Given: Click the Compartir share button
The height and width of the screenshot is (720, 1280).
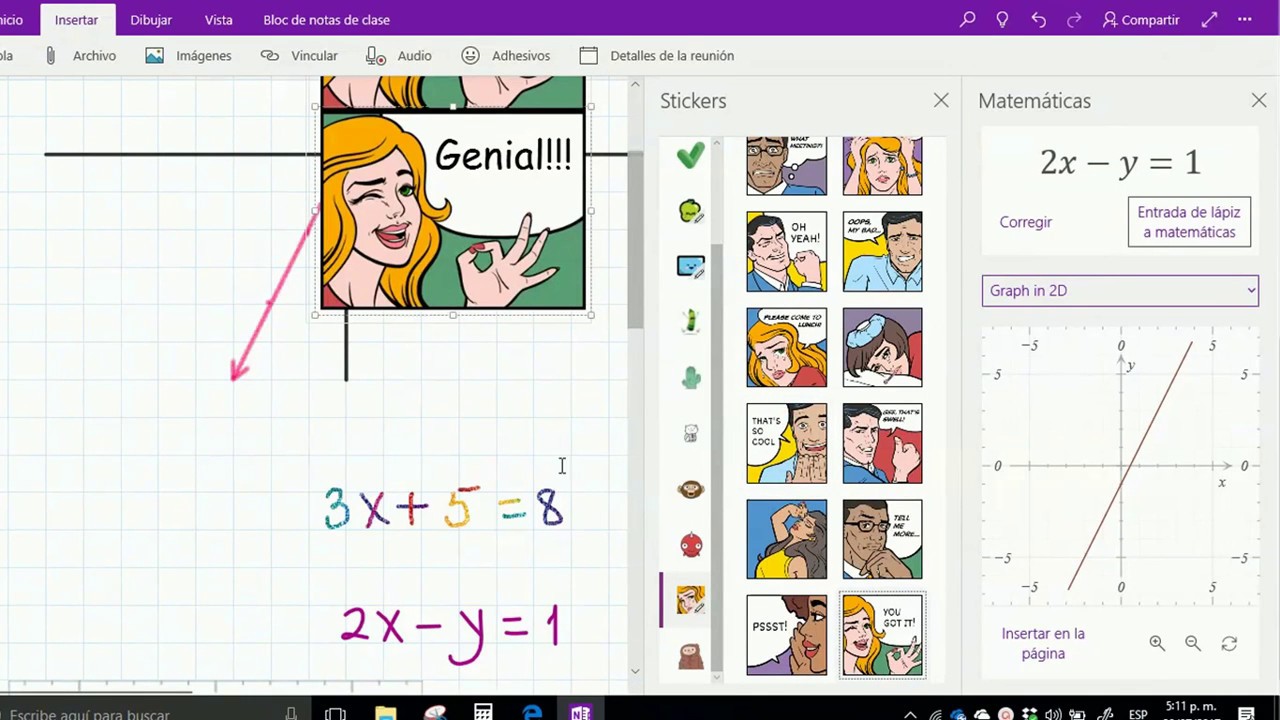Looking at the screenshot, I should click(1141, 20).
